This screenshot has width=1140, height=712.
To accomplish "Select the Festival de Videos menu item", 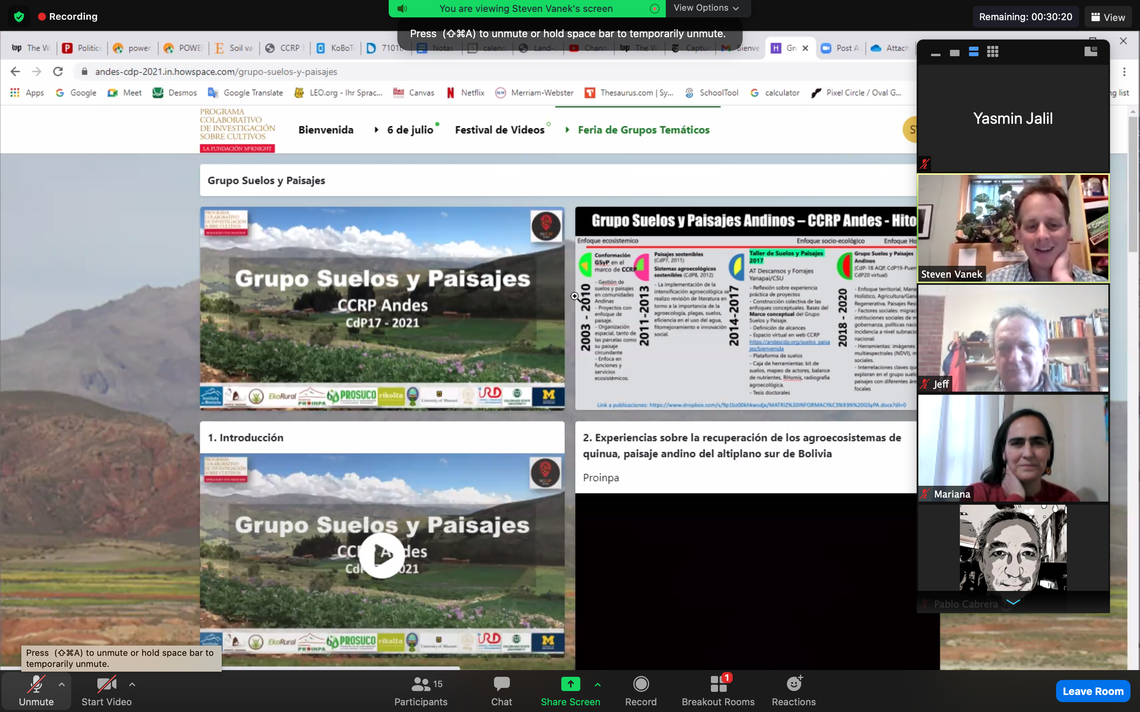I will 499,130.
